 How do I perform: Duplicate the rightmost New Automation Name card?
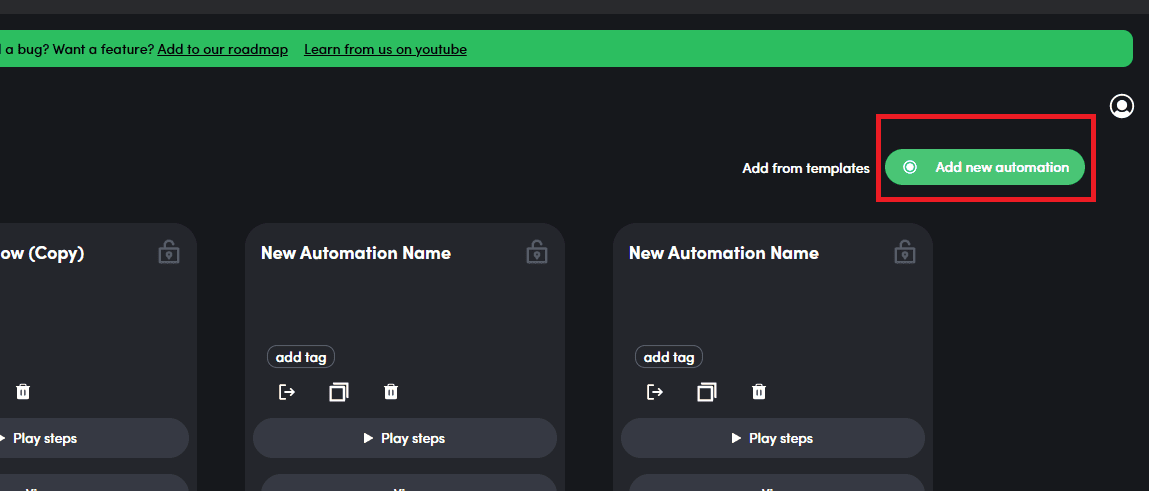[x=706, y=392]
